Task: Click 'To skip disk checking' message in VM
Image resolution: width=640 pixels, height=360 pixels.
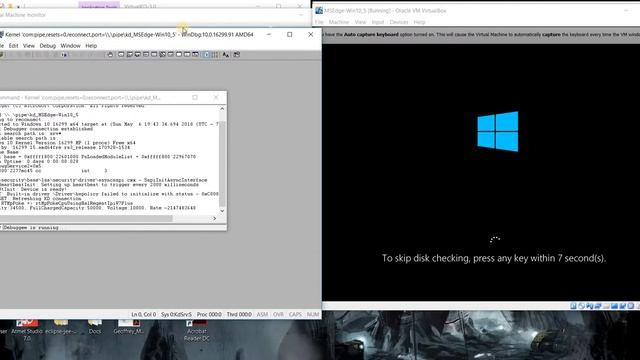Action: (x=493, y=258)
